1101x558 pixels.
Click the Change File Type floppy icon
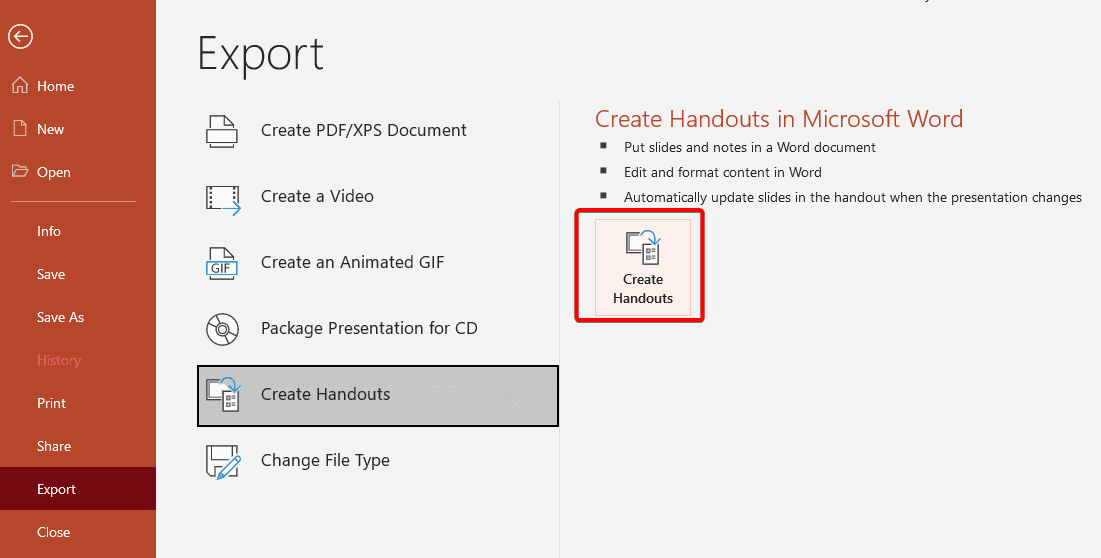tap(223, 461)
